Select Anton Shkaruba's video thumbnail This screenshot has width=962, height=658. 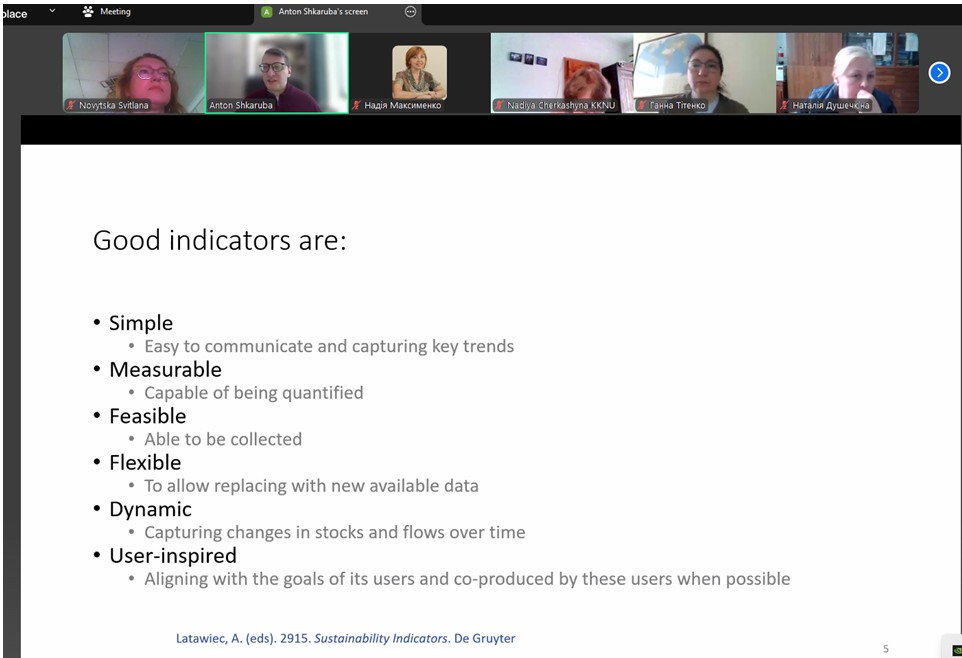[277, 70]
